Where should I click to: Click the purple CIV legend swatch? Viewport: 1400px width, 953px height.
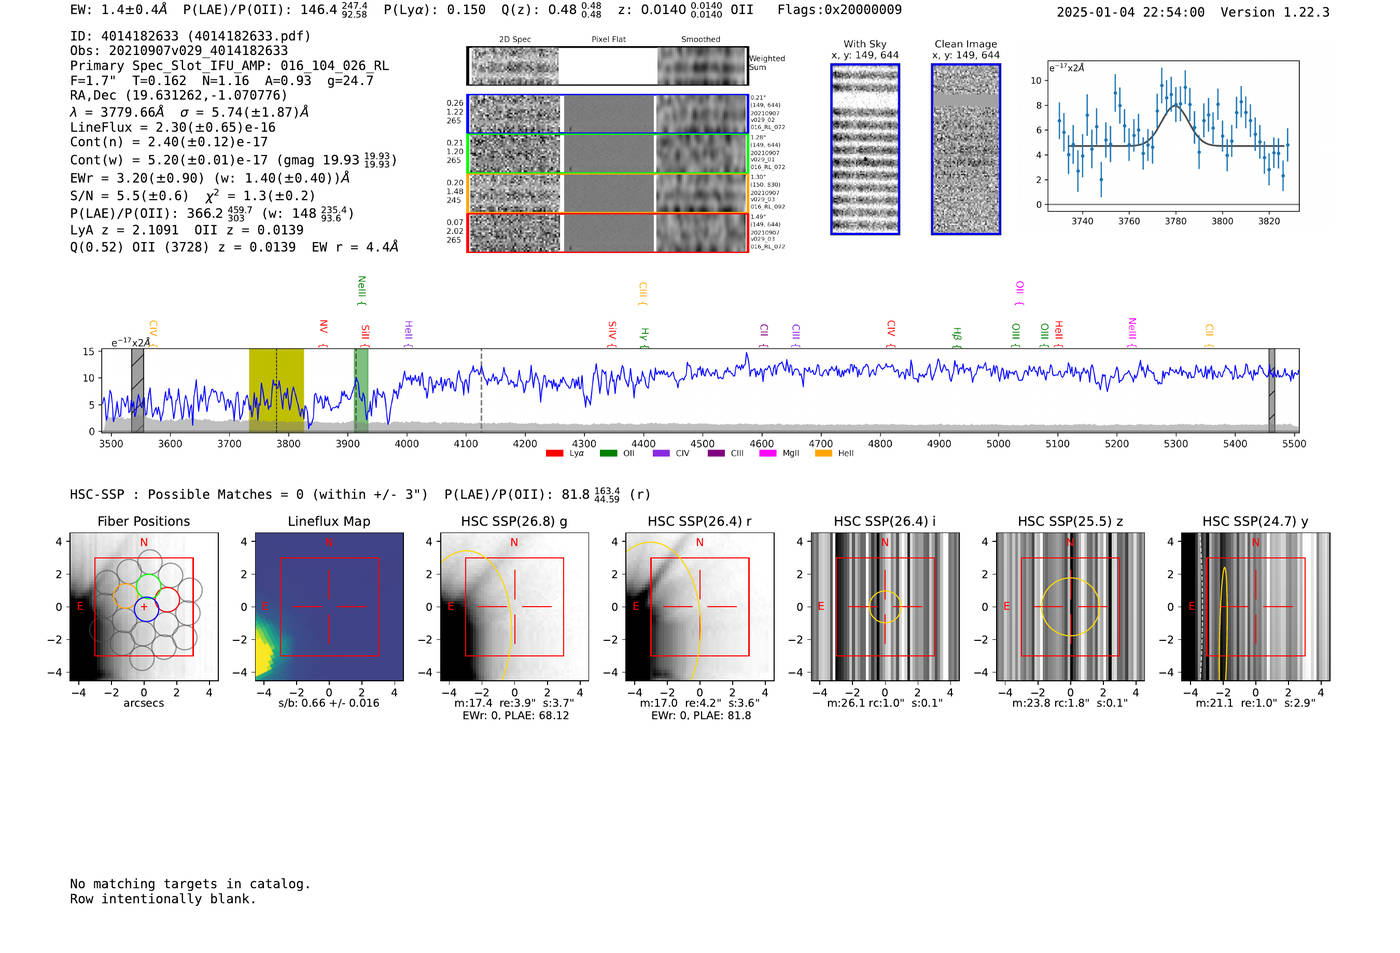coord(661,453)
